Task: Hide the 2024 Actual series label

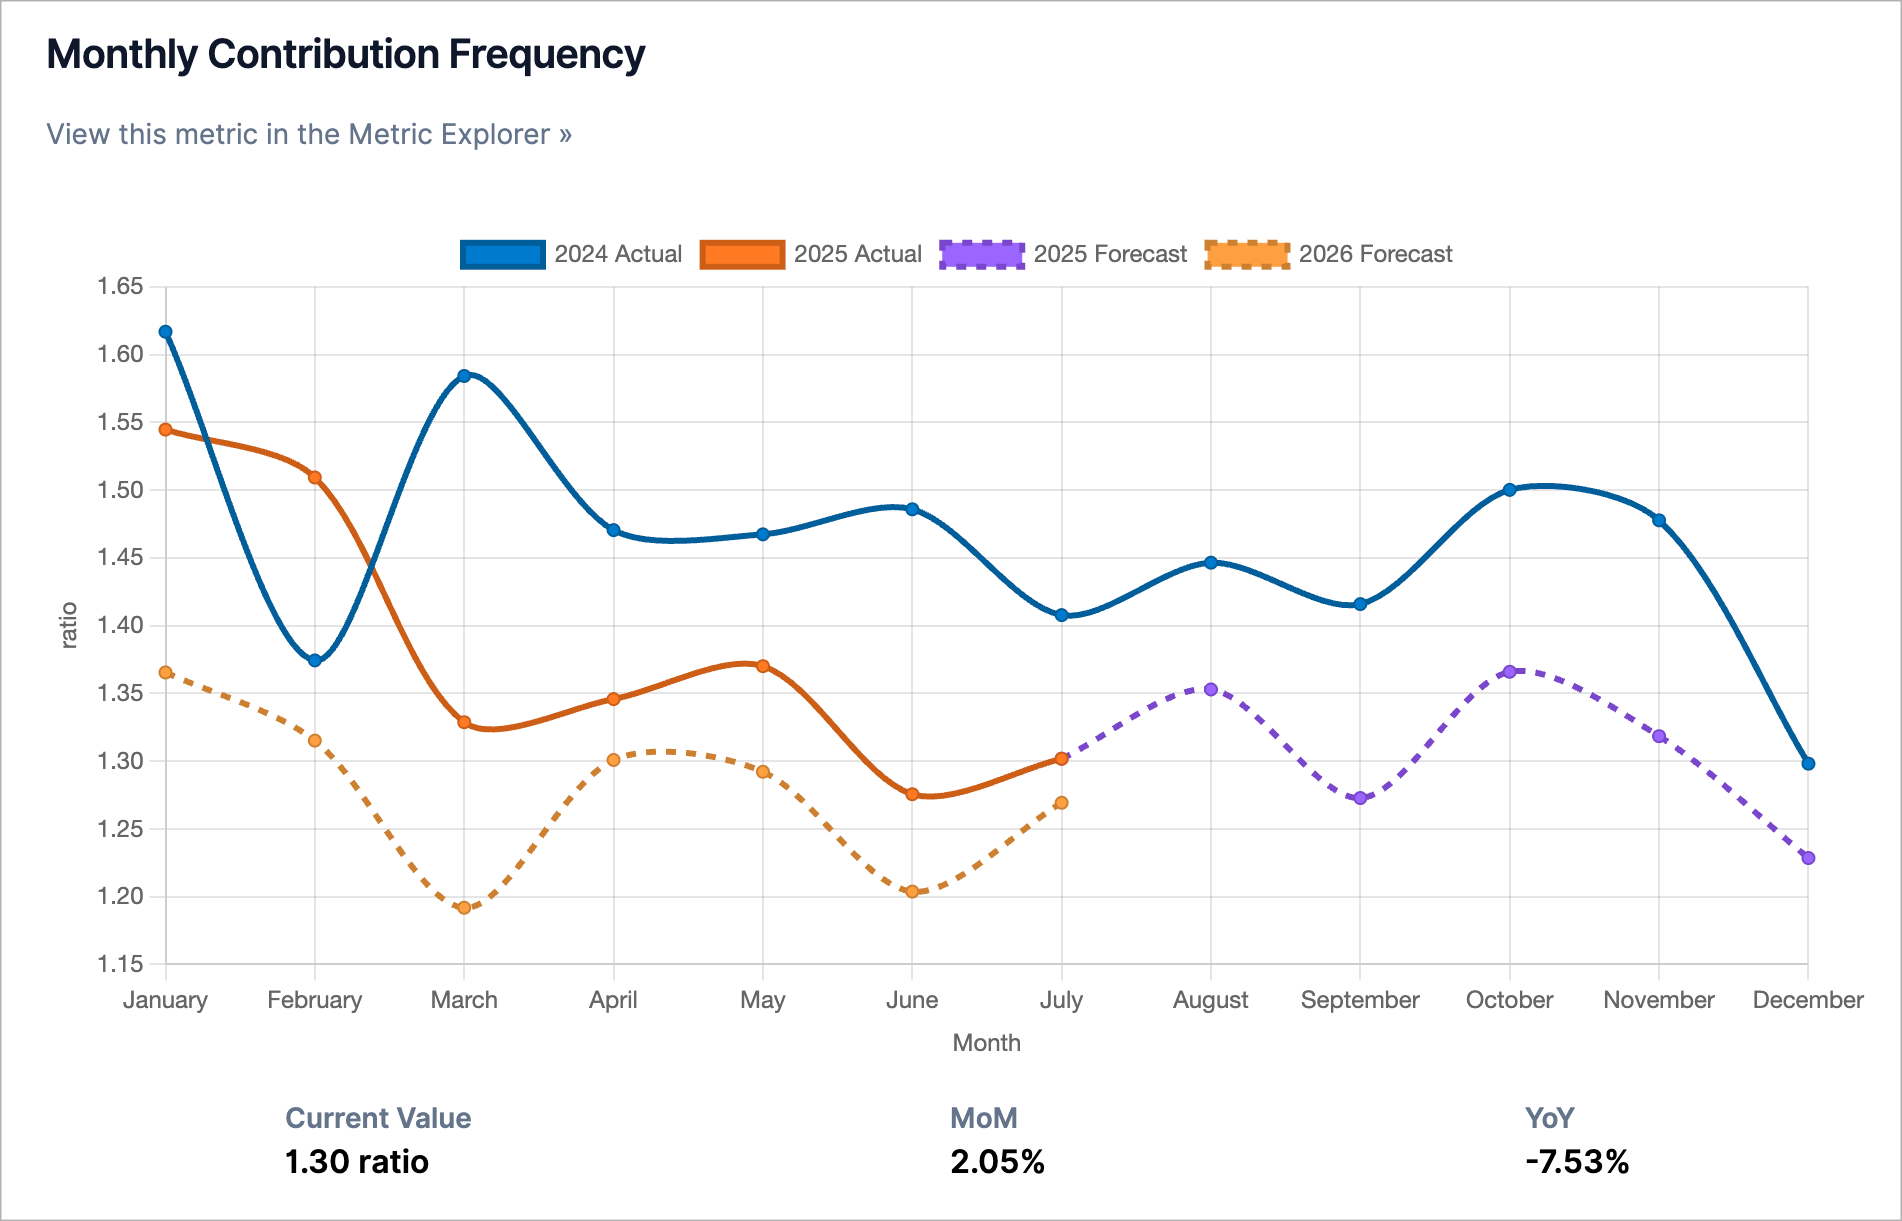Action: 618,254
